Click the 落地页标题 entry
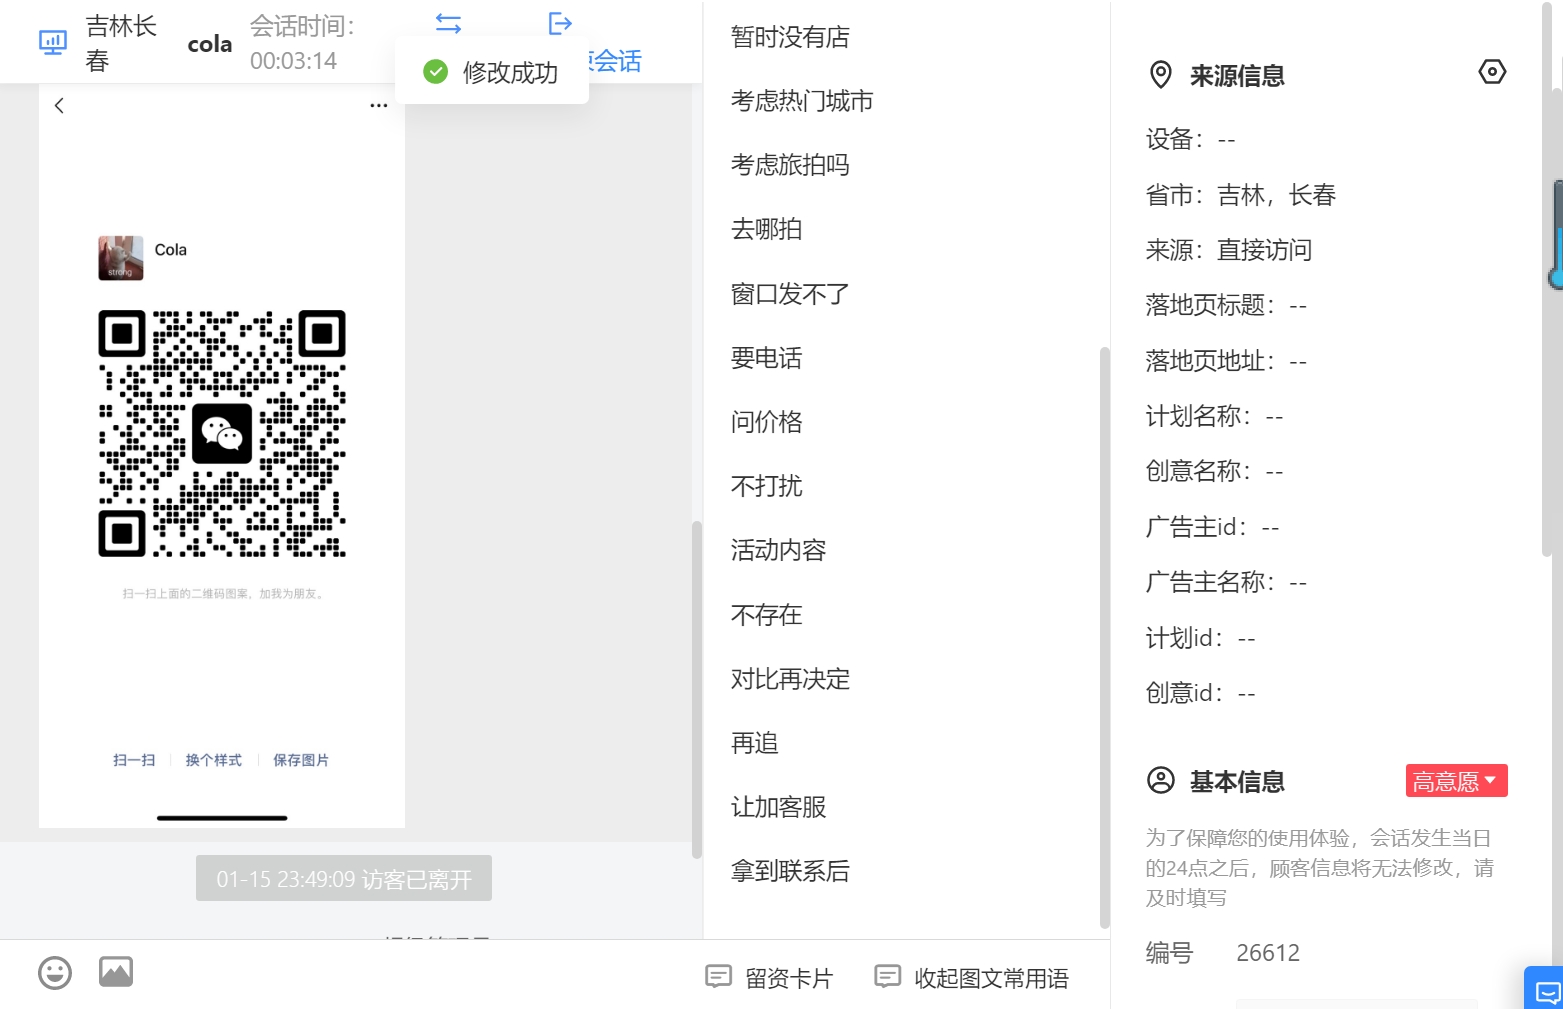 pyautogui.click(x=1226, y=305)
